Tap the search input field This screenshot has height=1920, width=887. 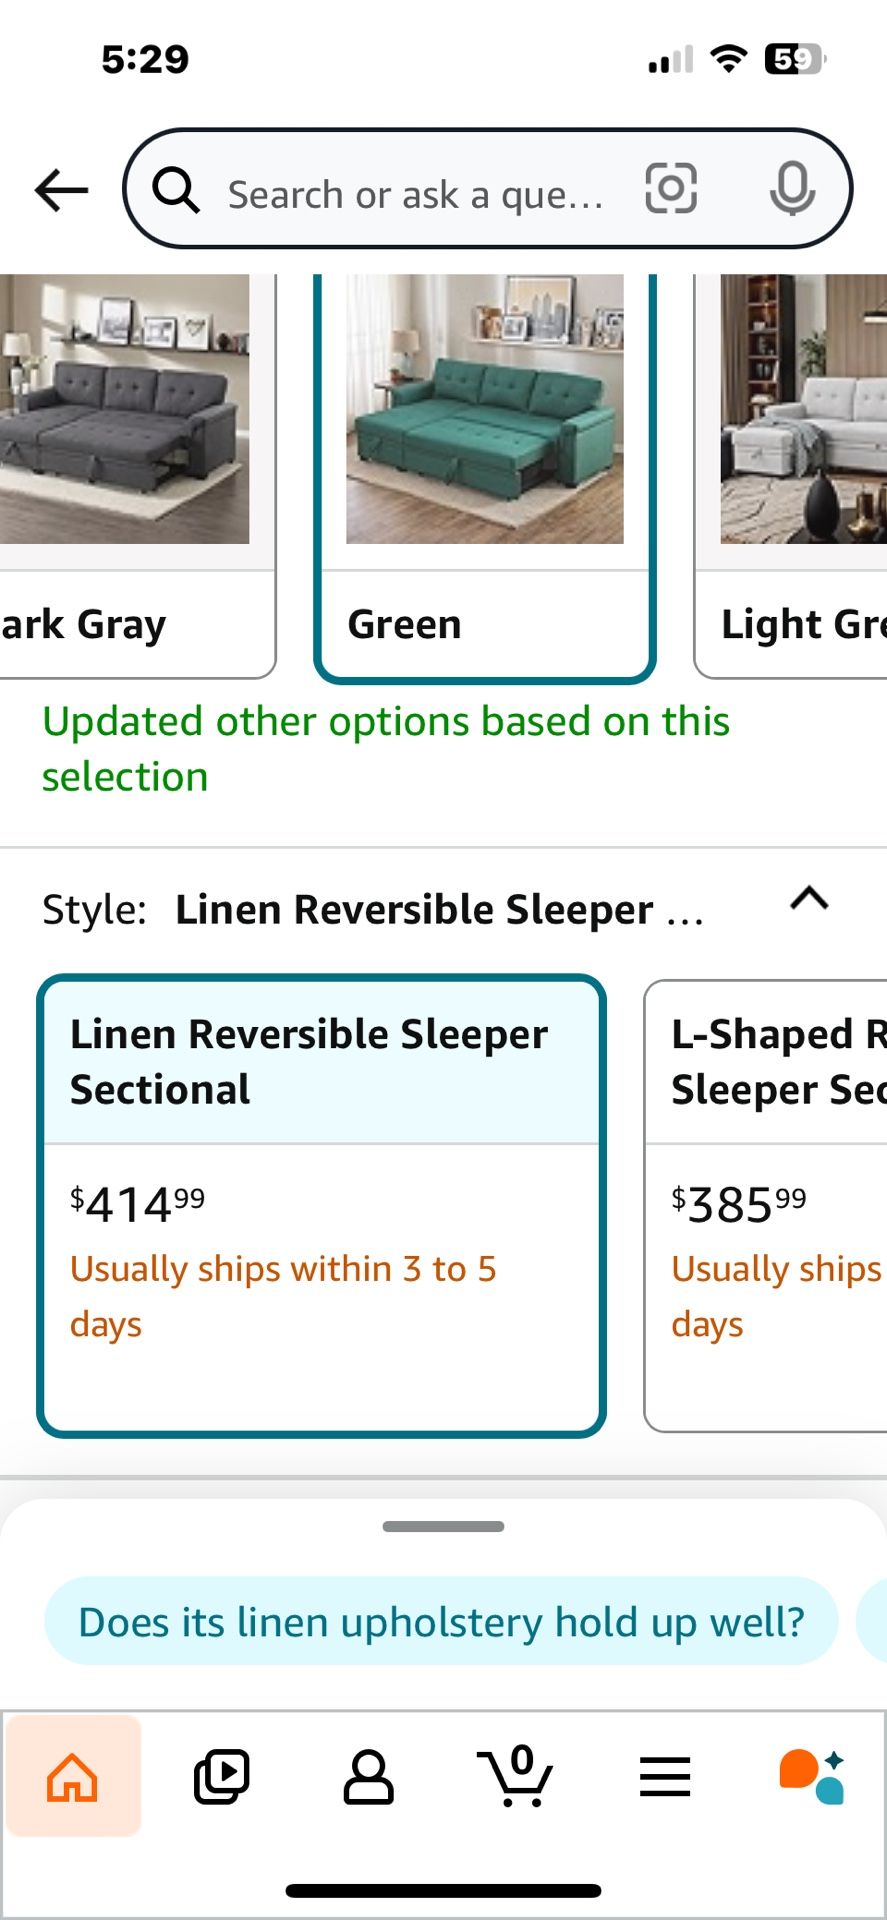[x=415, y=194]
